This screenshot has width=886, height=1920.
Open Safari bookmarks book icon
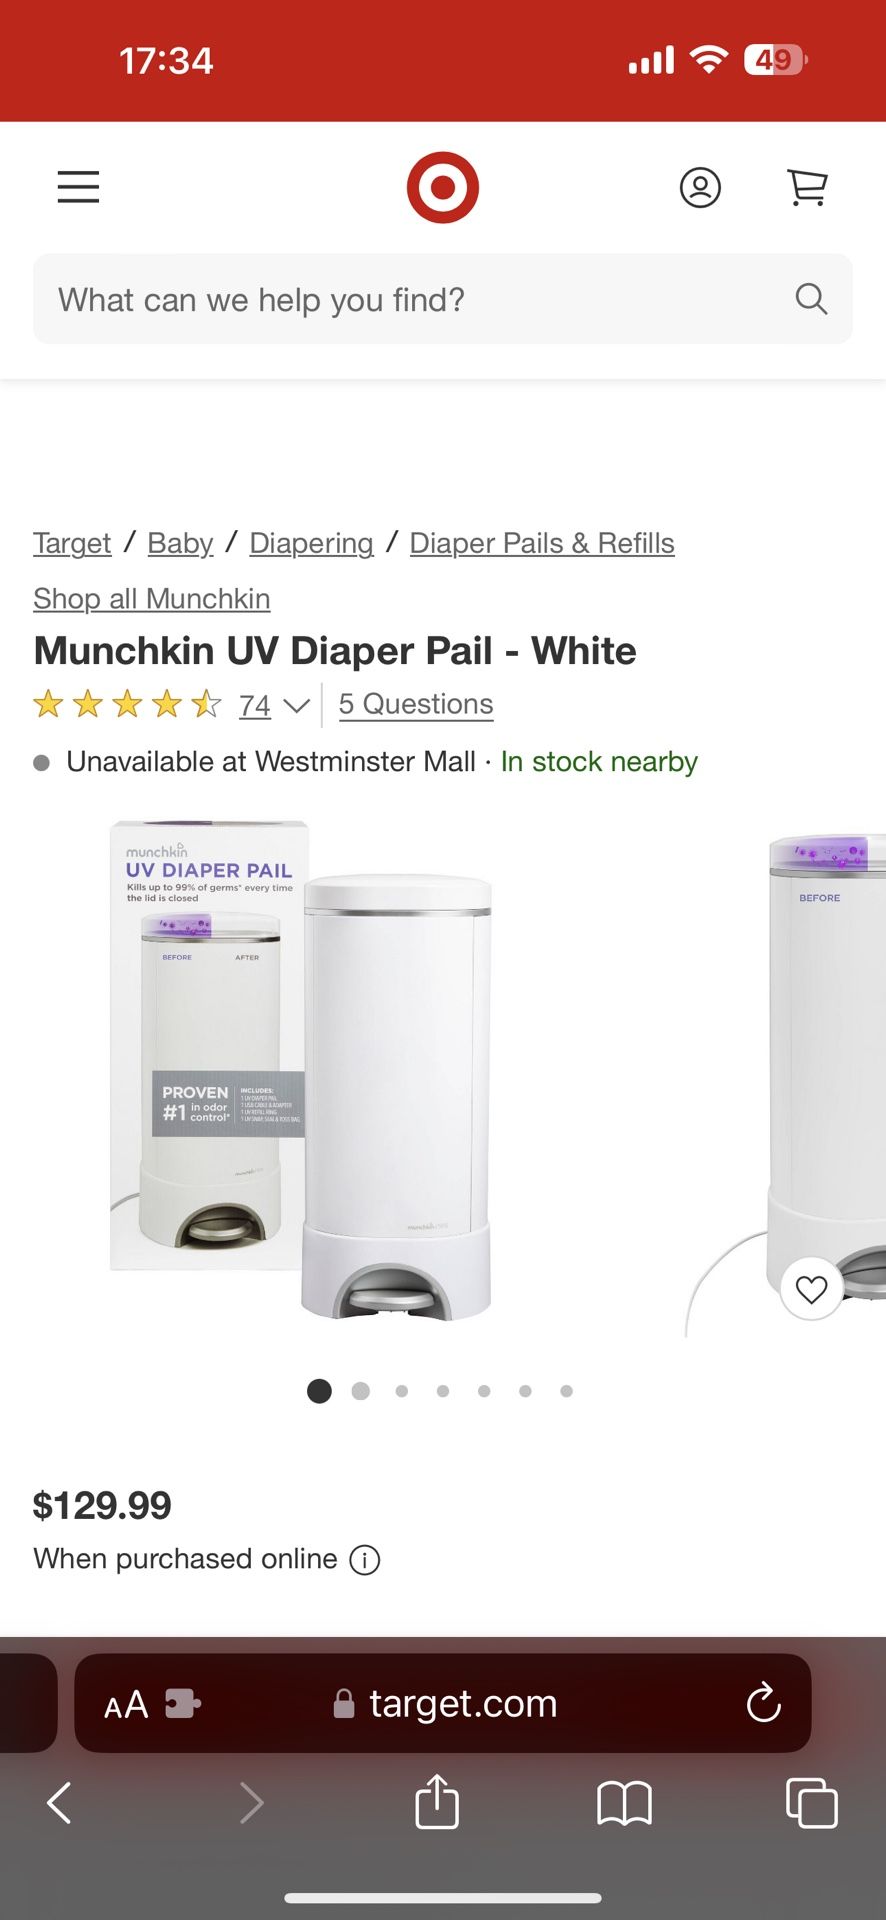click(624, 1804)
